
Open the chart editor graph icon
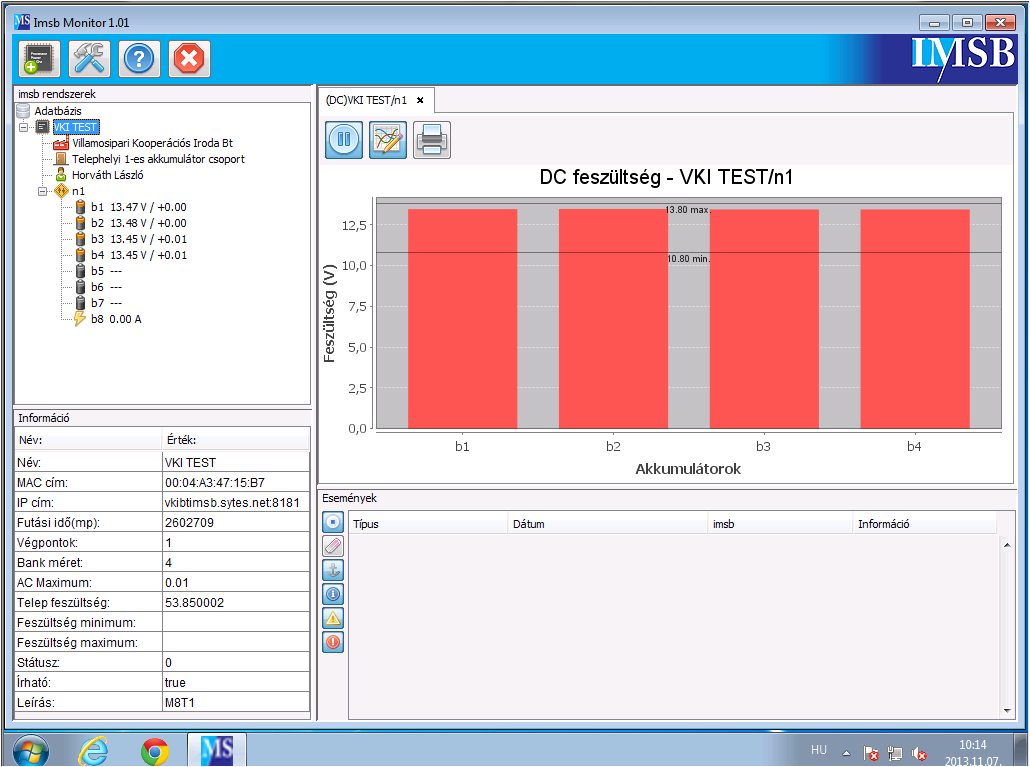[x=388, y=139]
